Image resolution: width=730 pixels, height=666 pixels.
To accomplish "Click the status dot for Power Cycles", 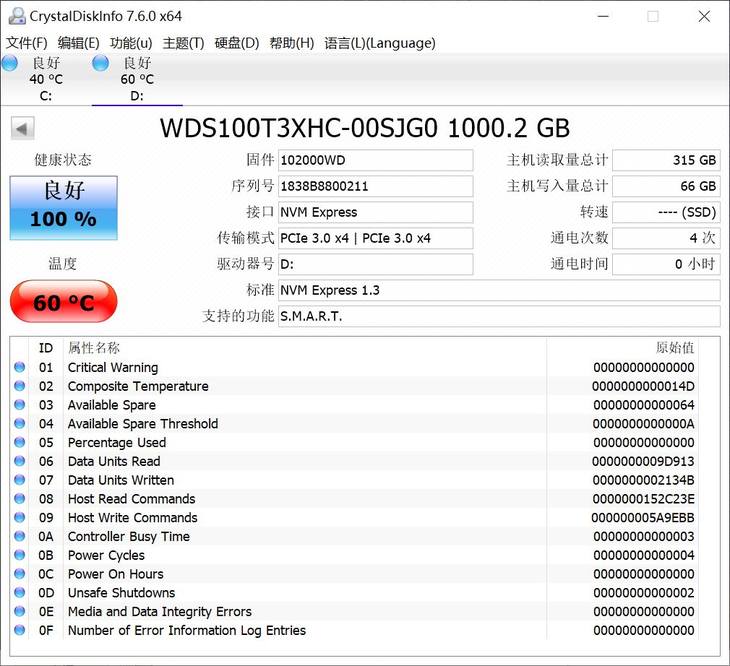I will coord(20,555).
